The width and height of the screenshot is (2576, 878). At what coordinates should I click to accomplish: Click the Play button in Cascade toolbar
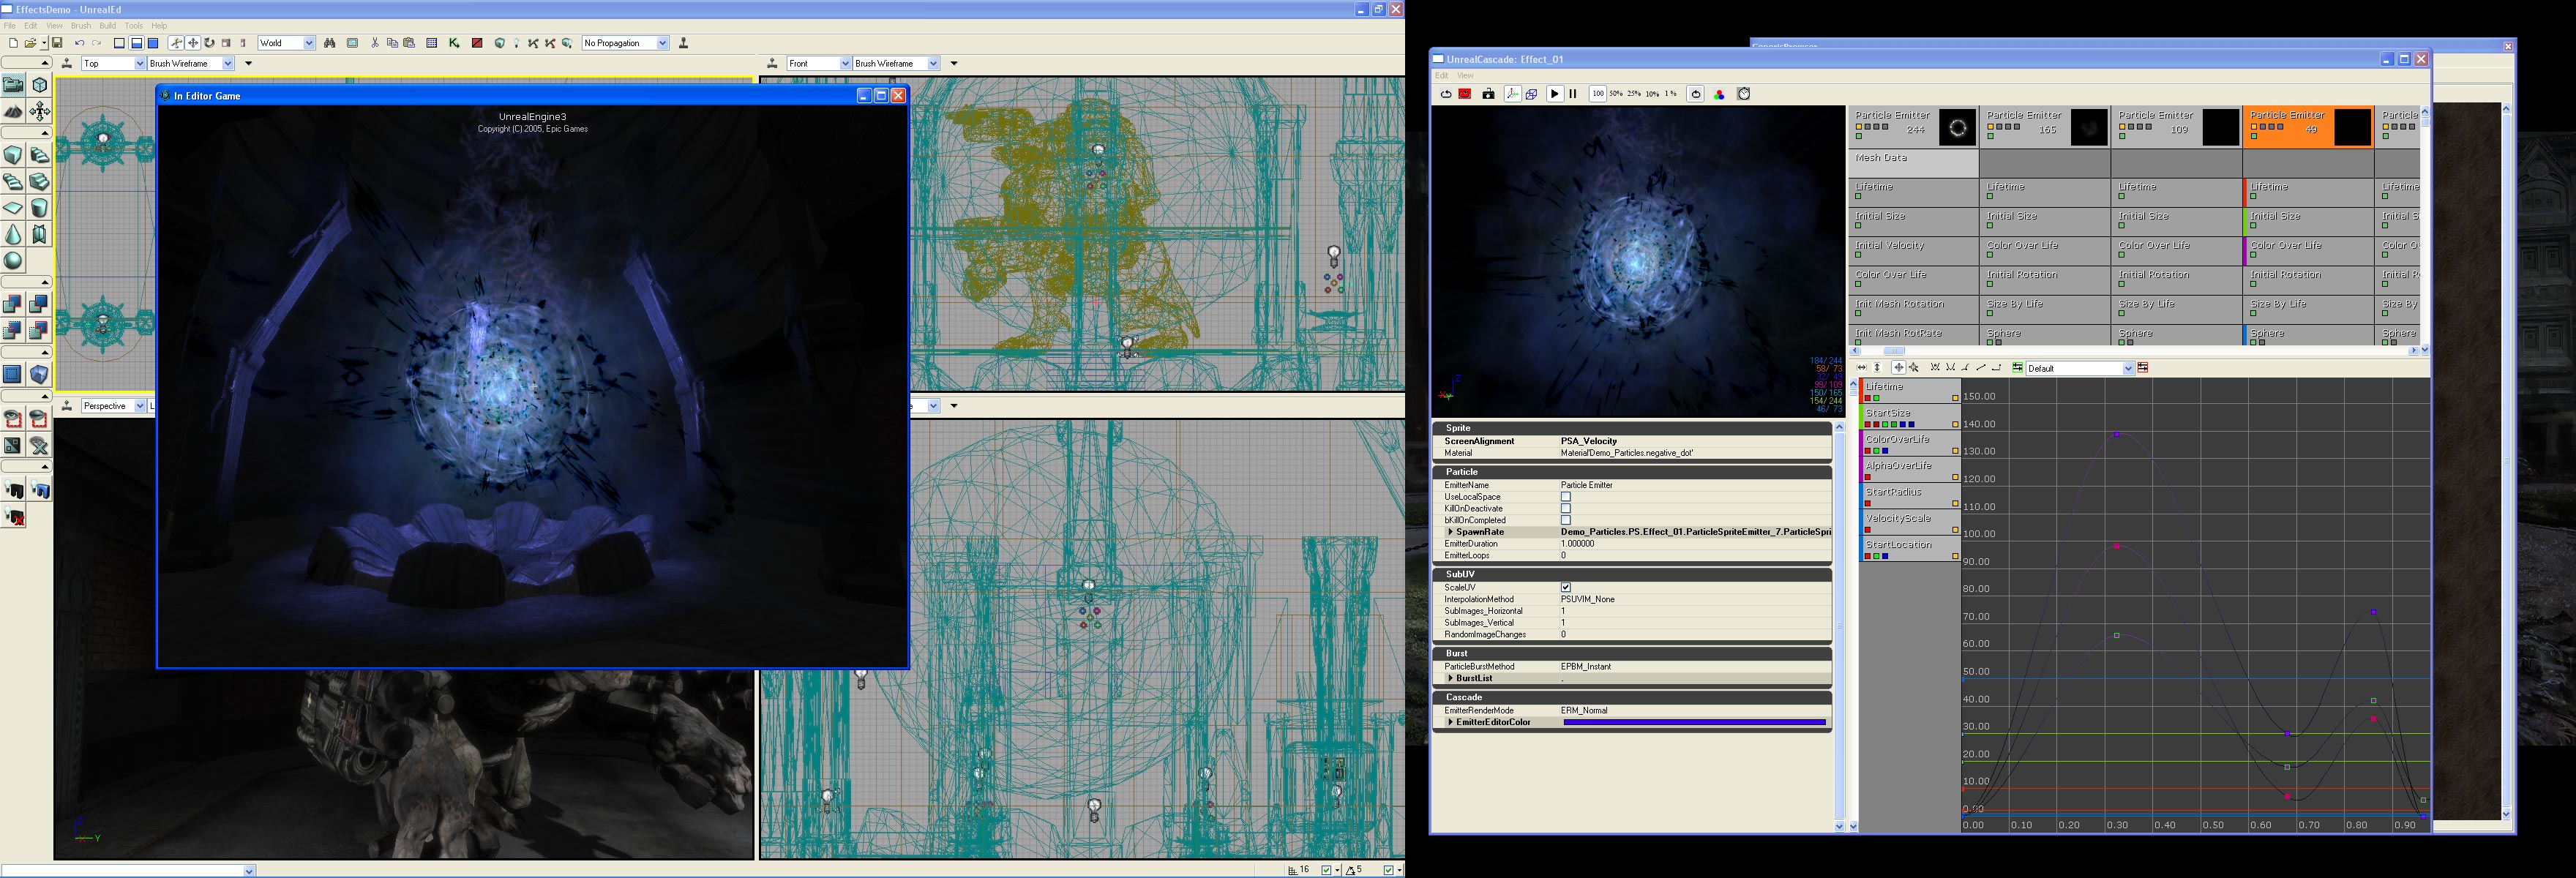[1554, 94]
